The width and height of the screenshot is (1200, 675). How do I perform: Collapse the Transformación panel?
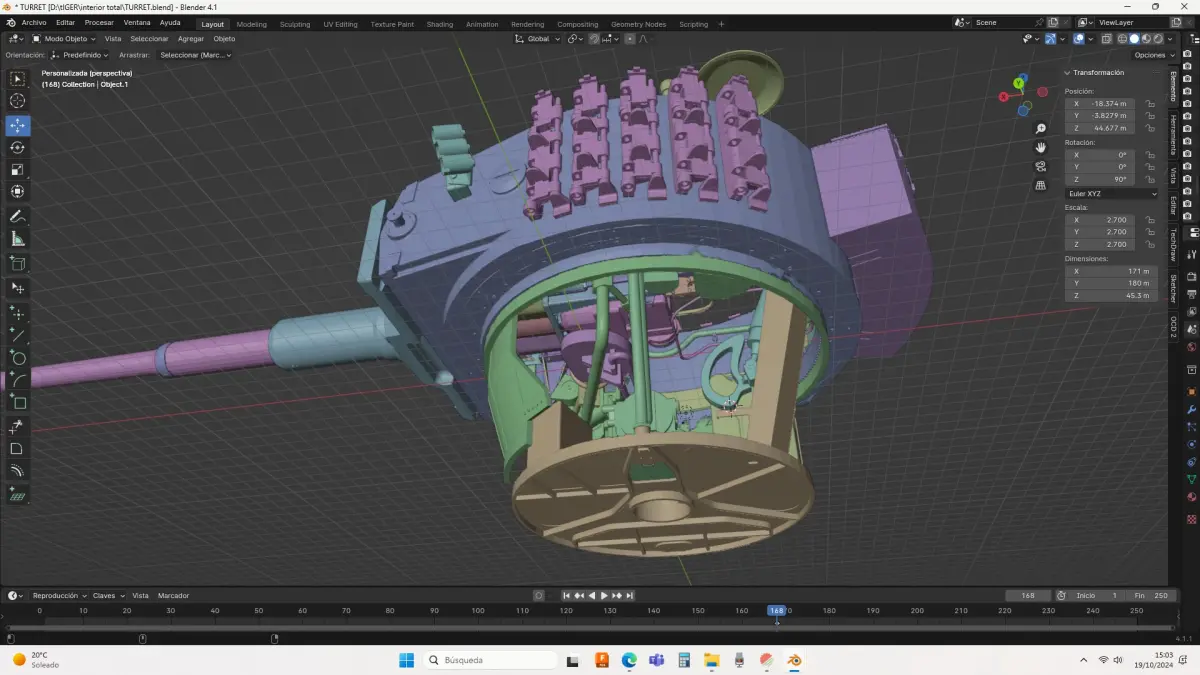click(1094, 72)
